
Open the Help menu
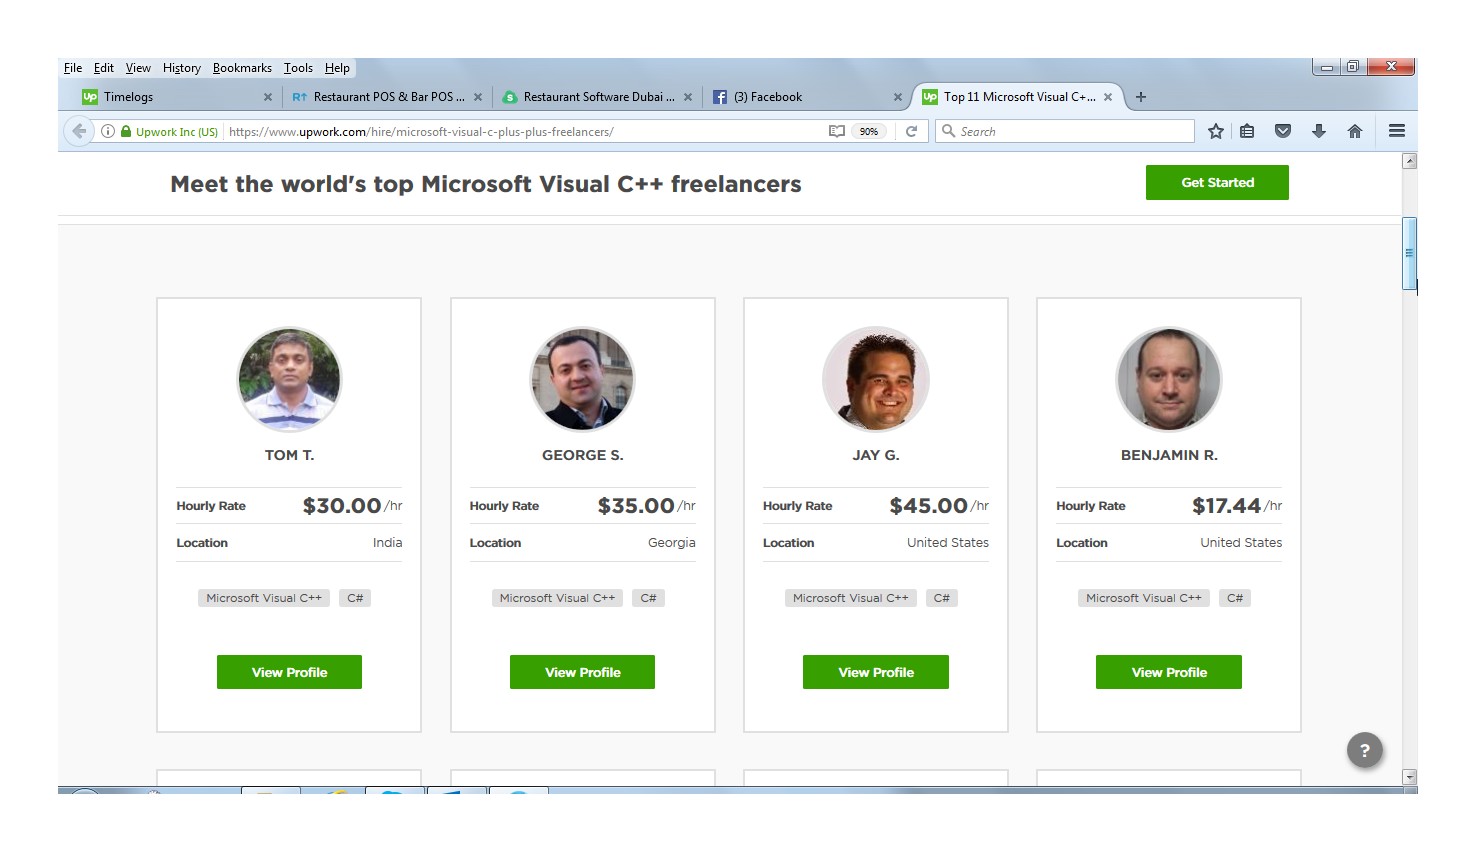(337, 68)
